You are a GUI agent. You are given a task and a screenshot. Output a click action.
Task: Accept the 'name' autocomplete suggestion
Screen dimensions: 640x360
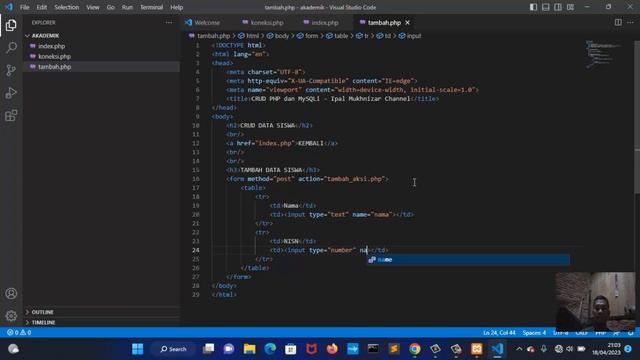click(x=468, y=260)
